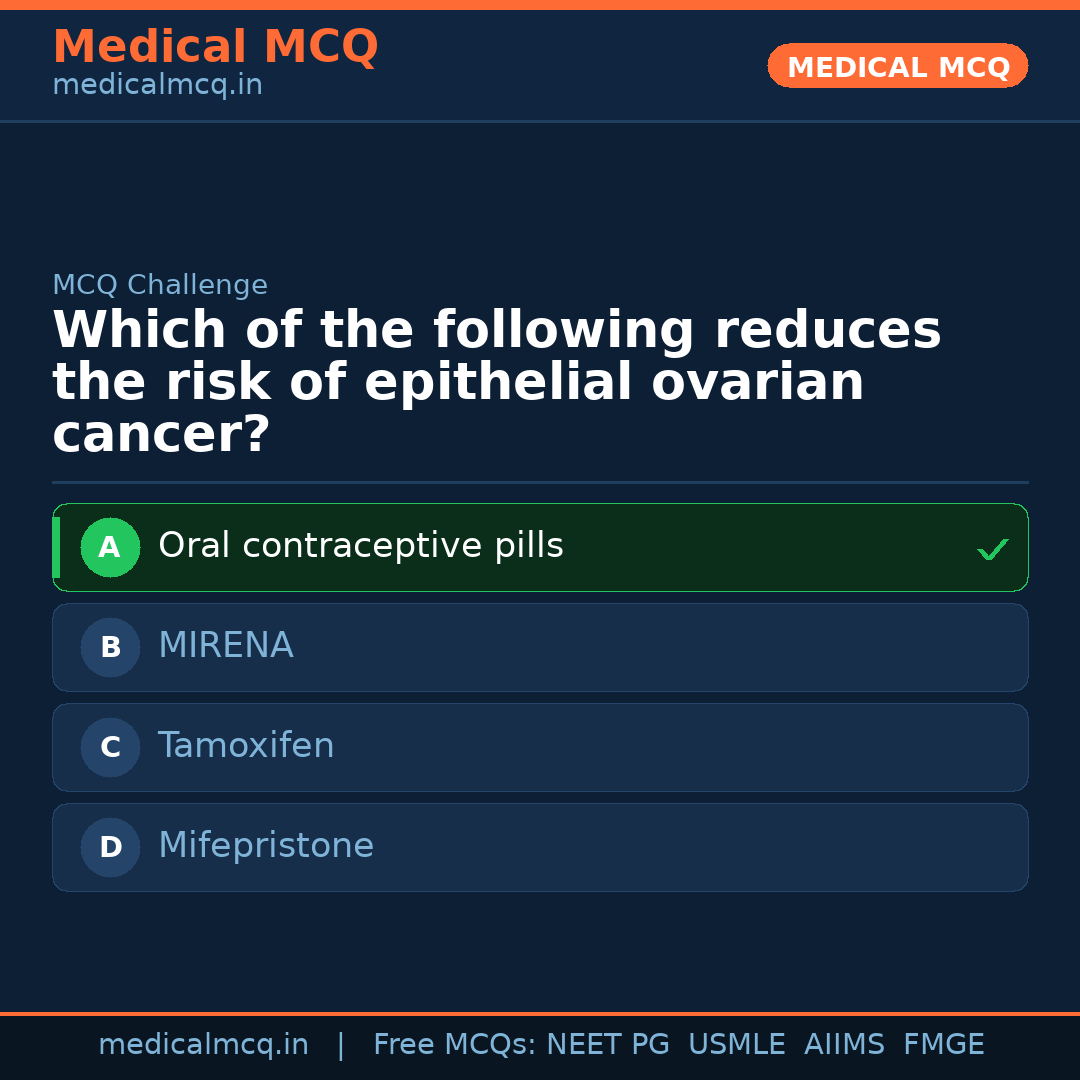
Task: Pick the Tamoxifen answer option
Action: (246, 746)
